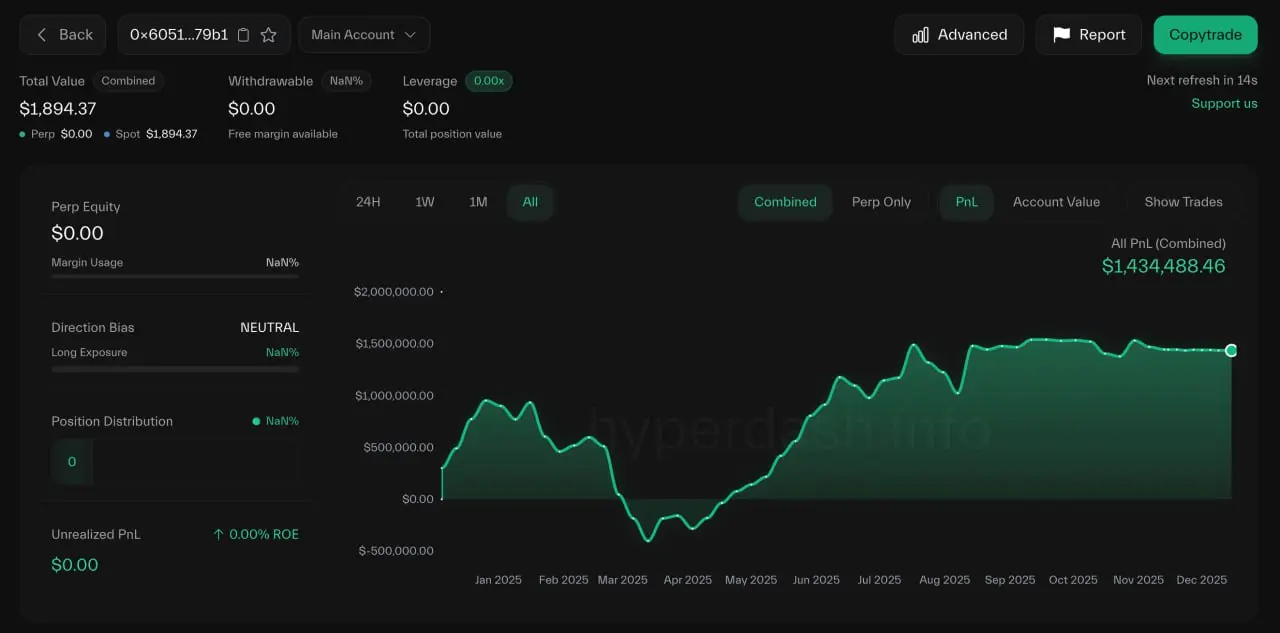Screen dimensions: 1280x633
Task: Click the Withdrawable NaN% badge
Action: tap(346, 81)
